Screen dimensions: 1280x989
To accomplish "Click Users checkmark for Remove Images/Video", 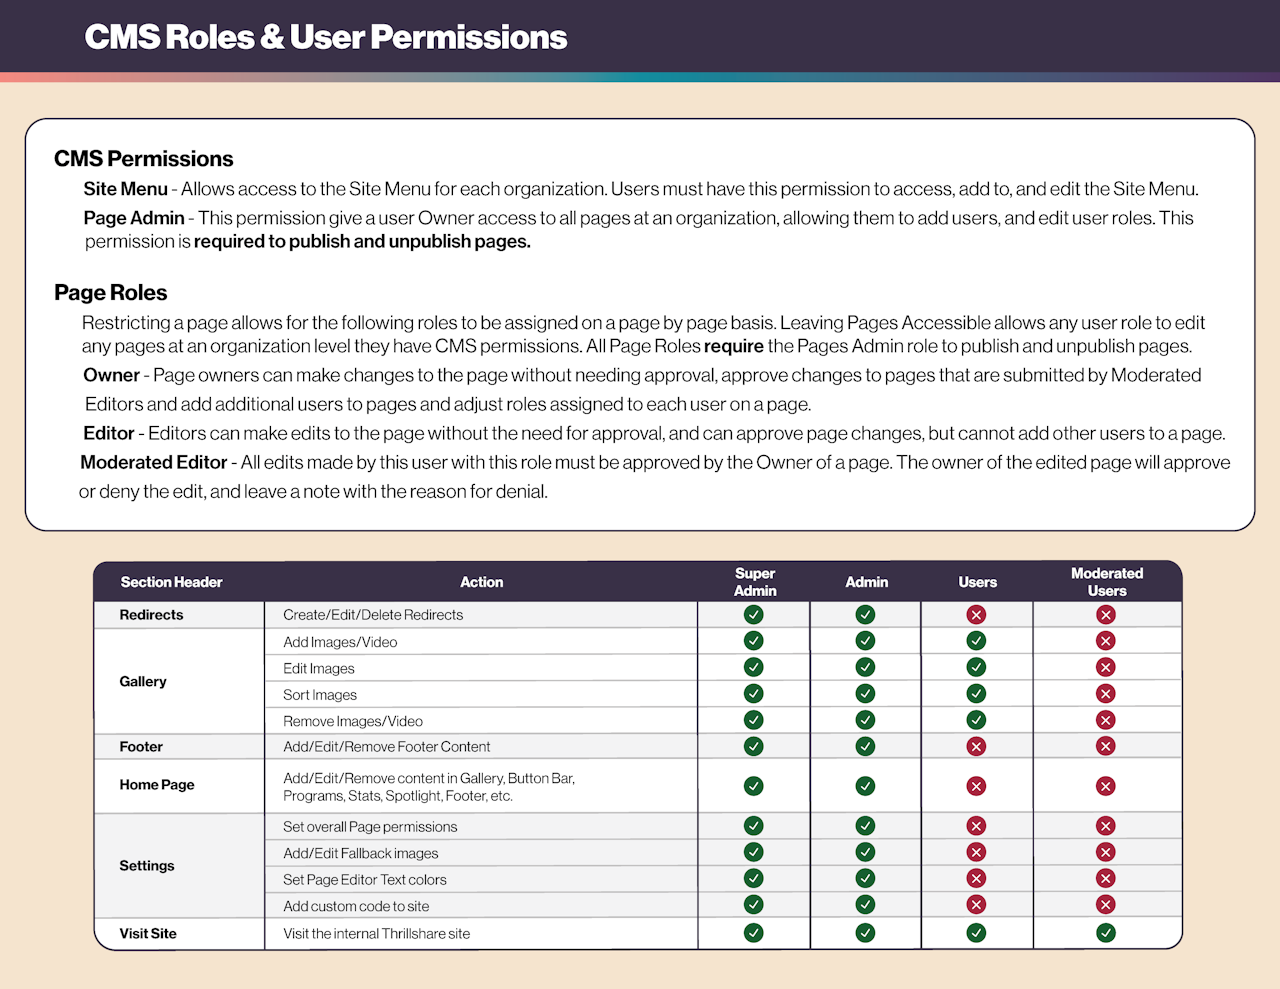I will pyautogui.click(x=977, y=720).
